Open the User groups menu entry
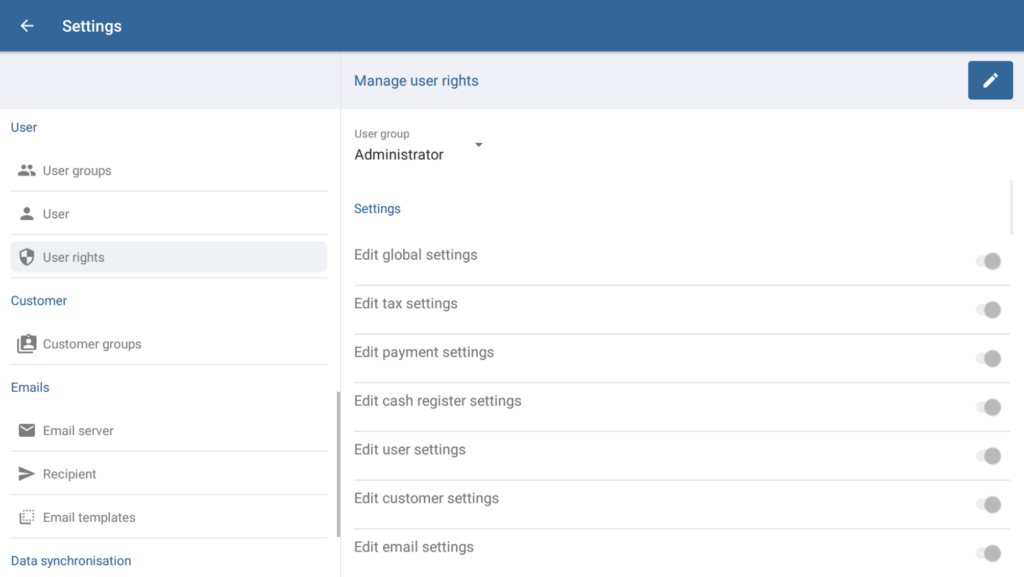1024x577 pixels. pos(77,171)
